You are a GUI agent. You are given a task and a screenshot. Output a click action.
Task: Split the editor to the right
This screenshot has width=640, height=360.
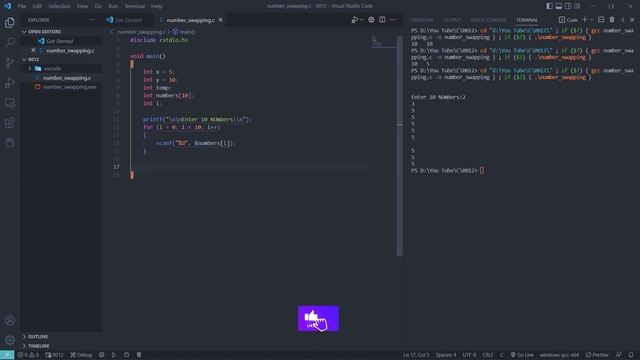tap(382, 20)
